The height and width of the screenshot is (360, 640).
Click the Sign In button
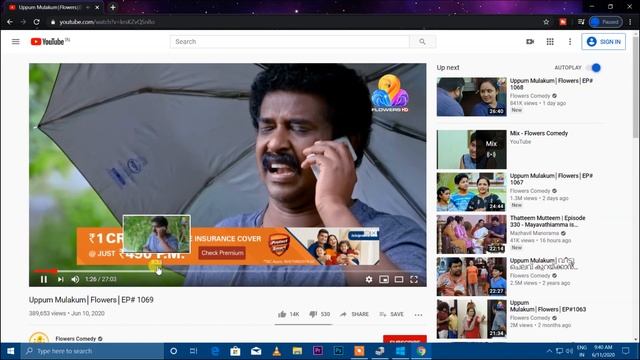(603, 42)
